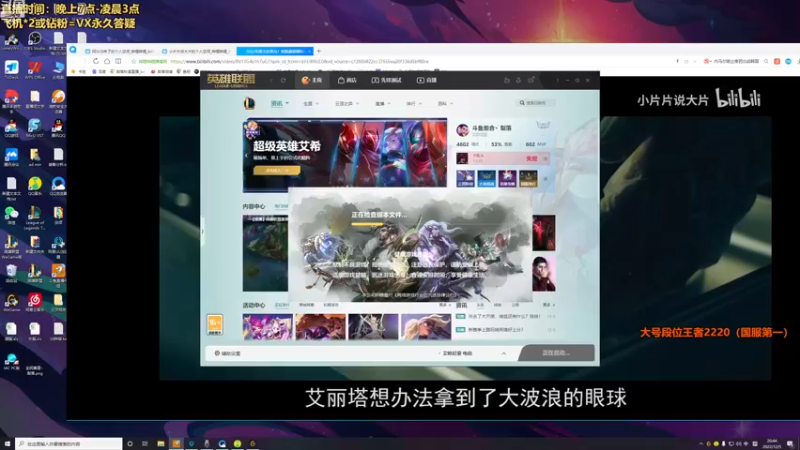Click the browser home icon

coord(107,61)
